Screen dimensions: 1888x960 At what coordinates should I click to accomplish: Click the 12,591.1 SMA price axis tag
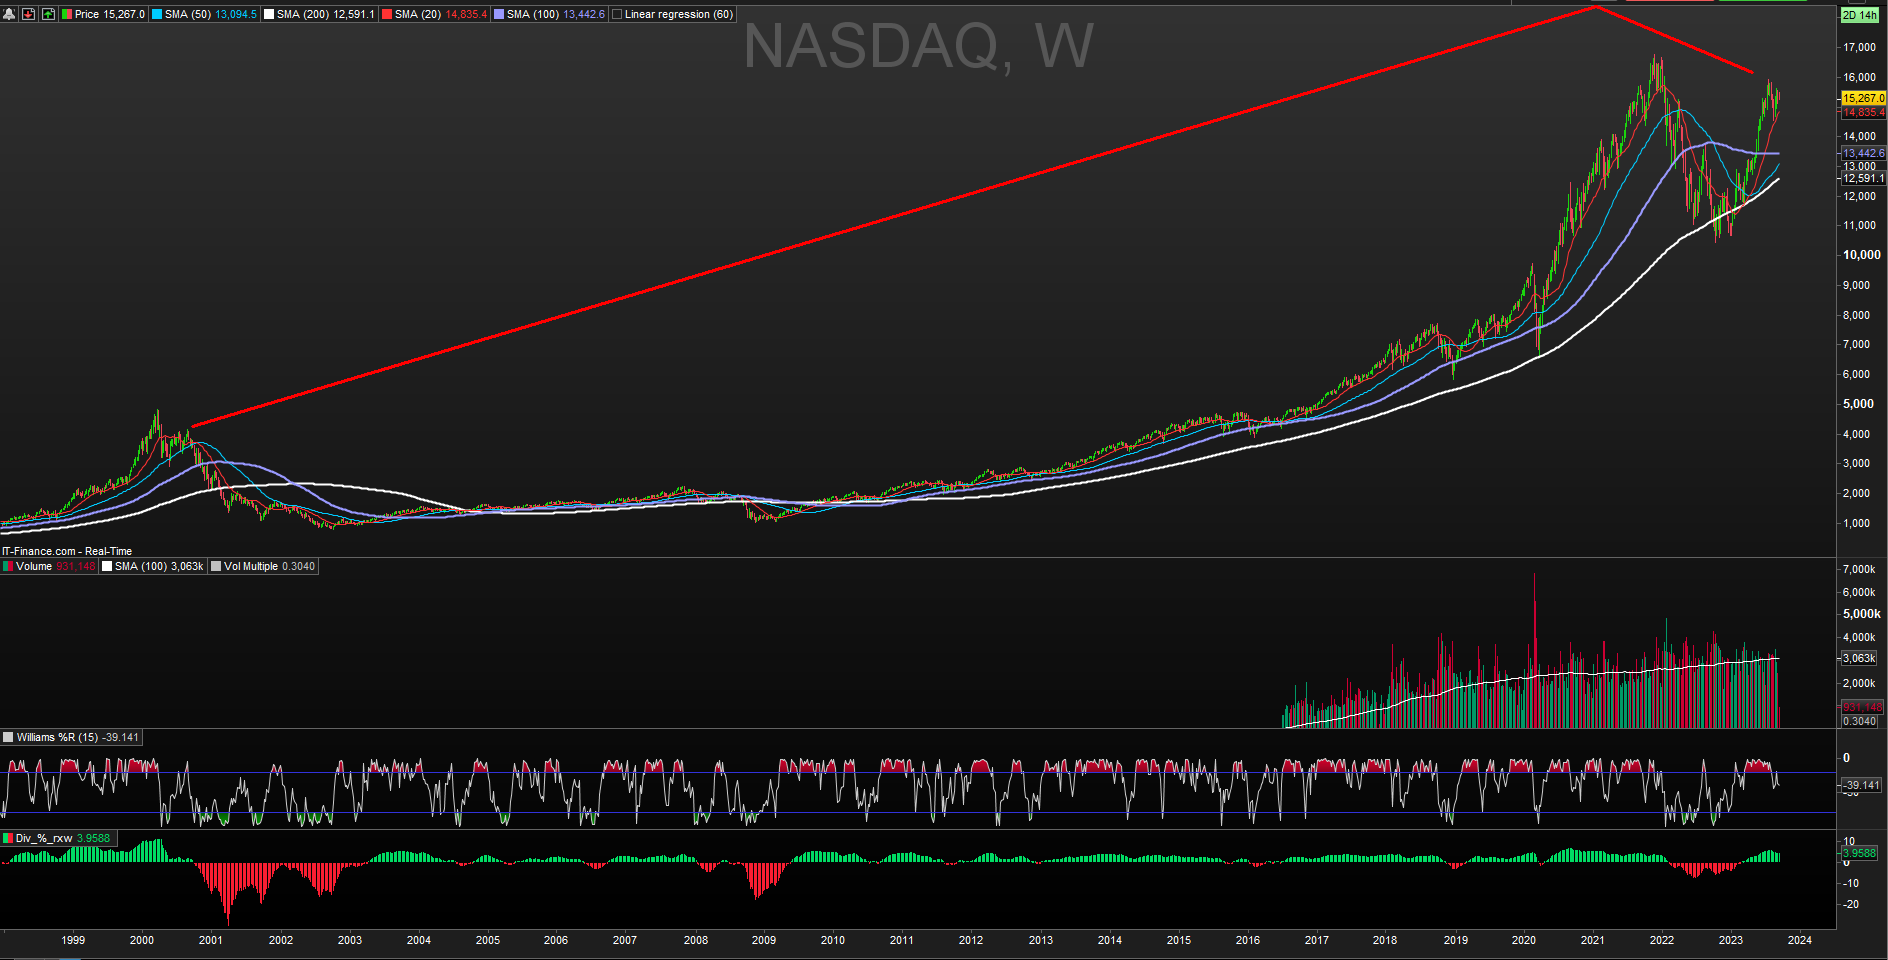click(x=1863, y=178)
